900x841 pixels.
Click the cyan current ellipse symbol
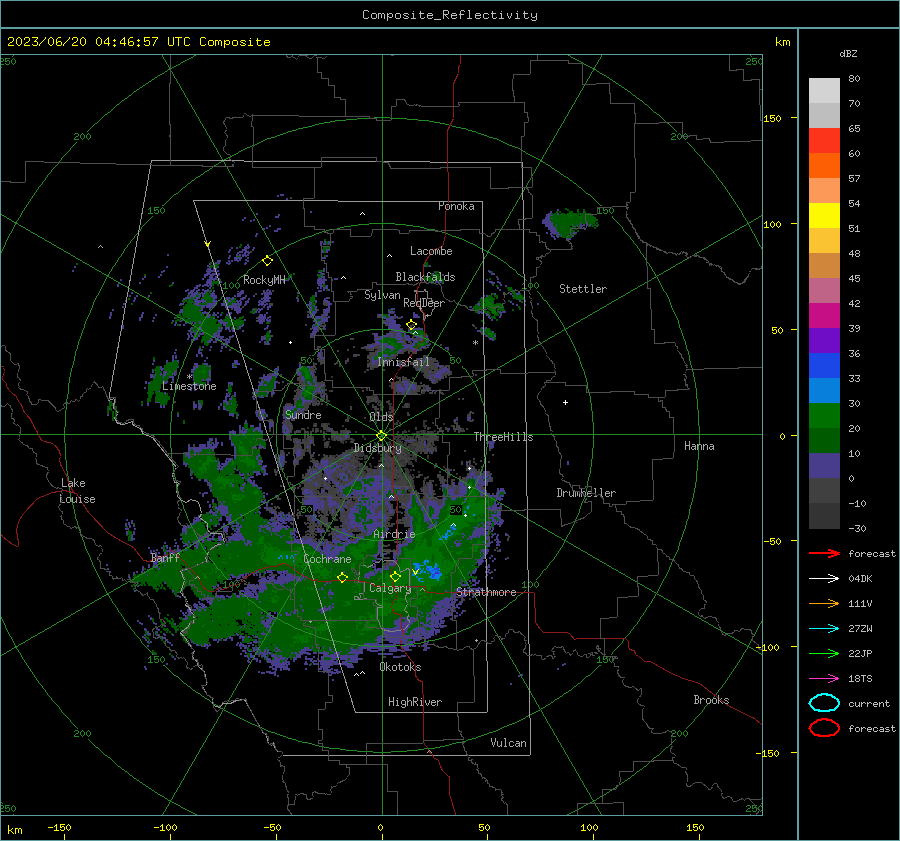point(824,703)
